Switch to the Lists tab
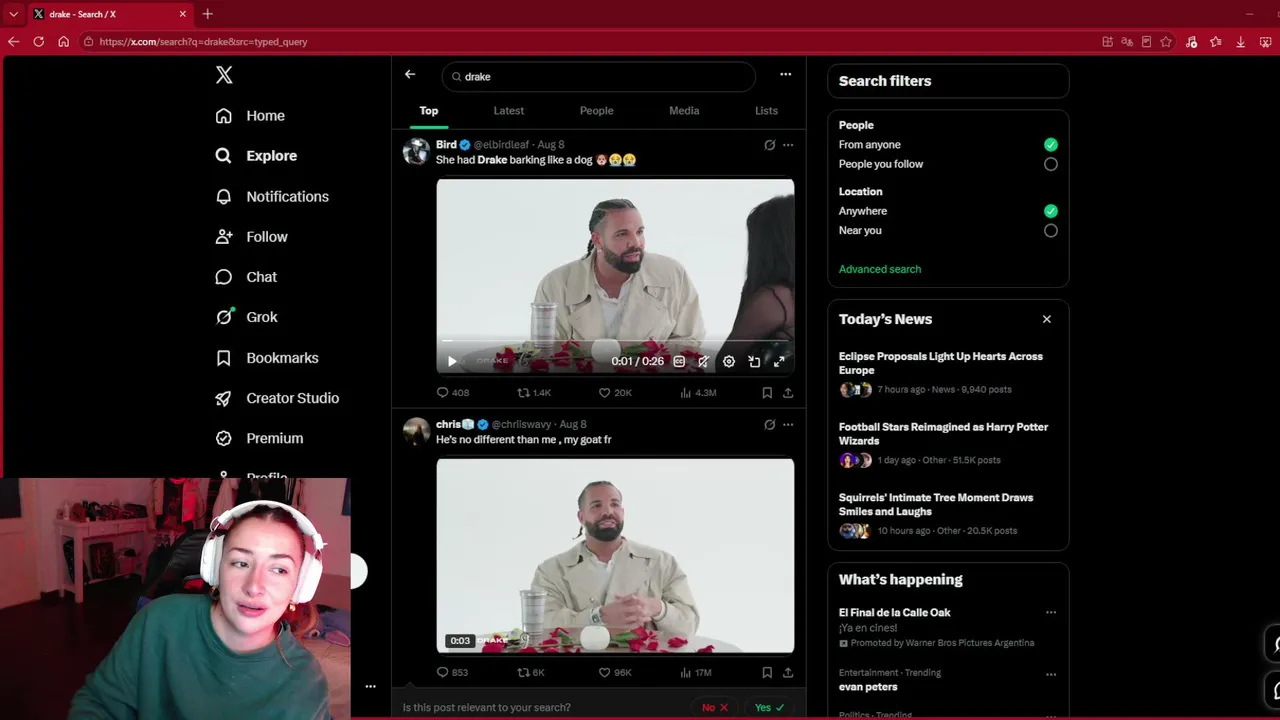This screenshot has width=1280, height=720. pyautogui.click(x=766, y=111)
